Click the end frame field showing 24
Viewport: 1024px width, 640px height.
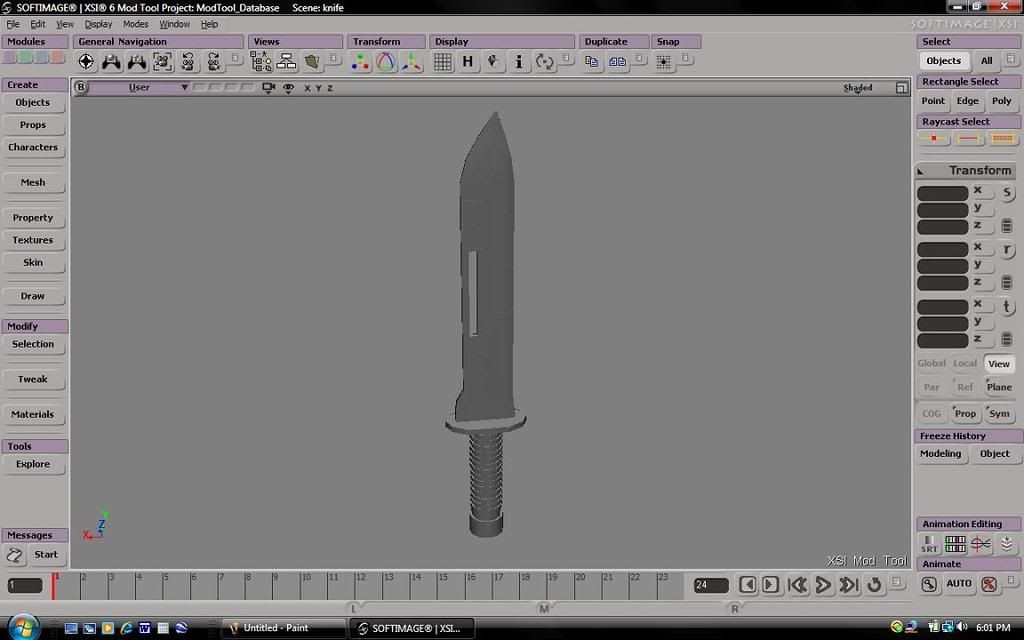pos(711,585)
